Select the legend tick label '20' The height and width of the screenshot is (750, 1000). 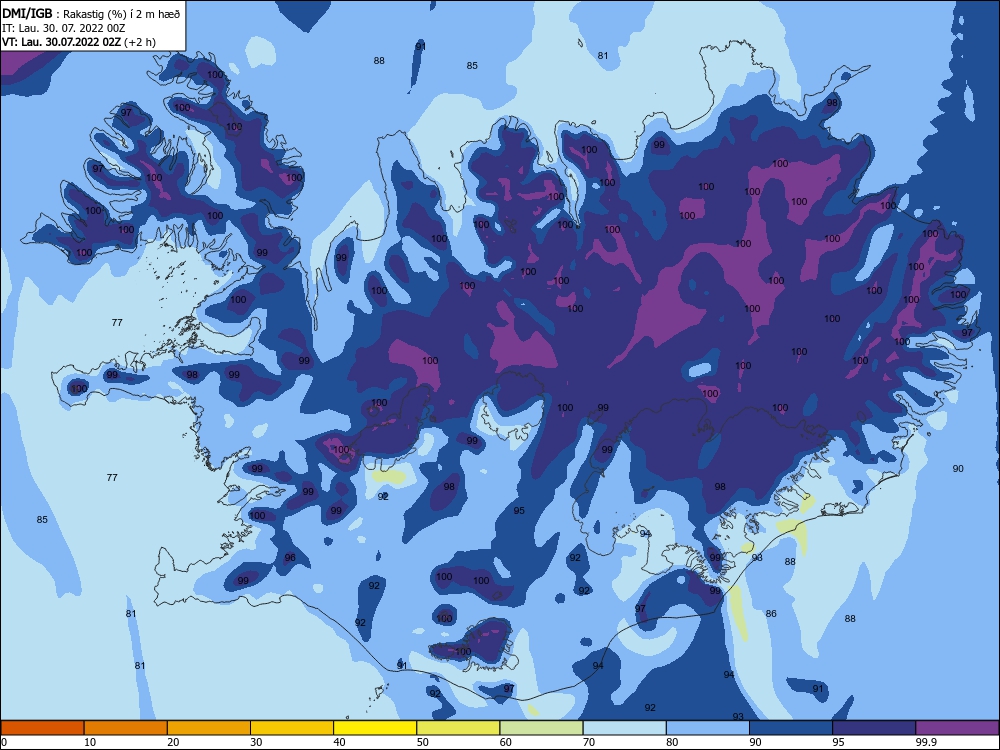[173, 742]
